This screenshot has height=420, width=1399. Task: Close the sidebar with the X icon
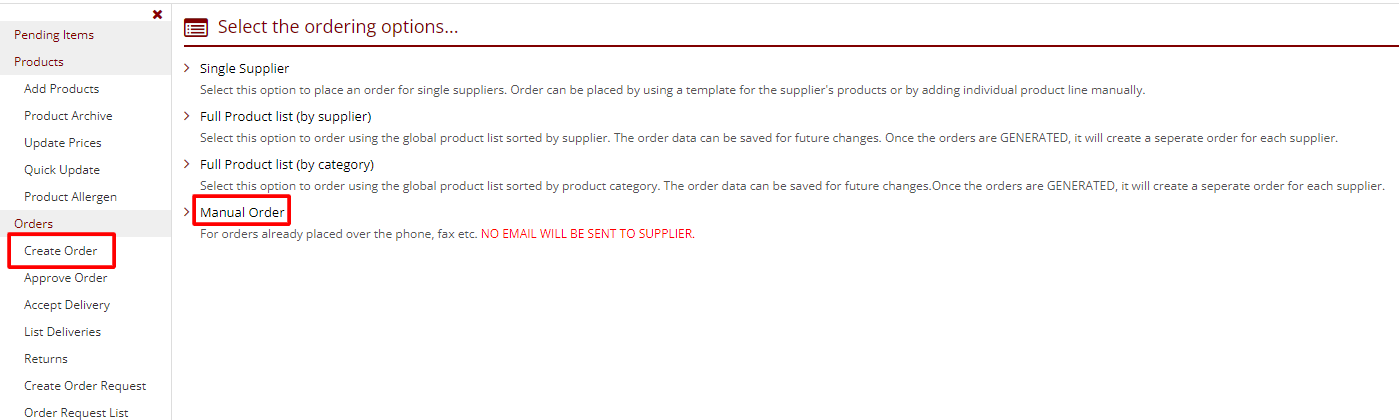coord(157,14)
